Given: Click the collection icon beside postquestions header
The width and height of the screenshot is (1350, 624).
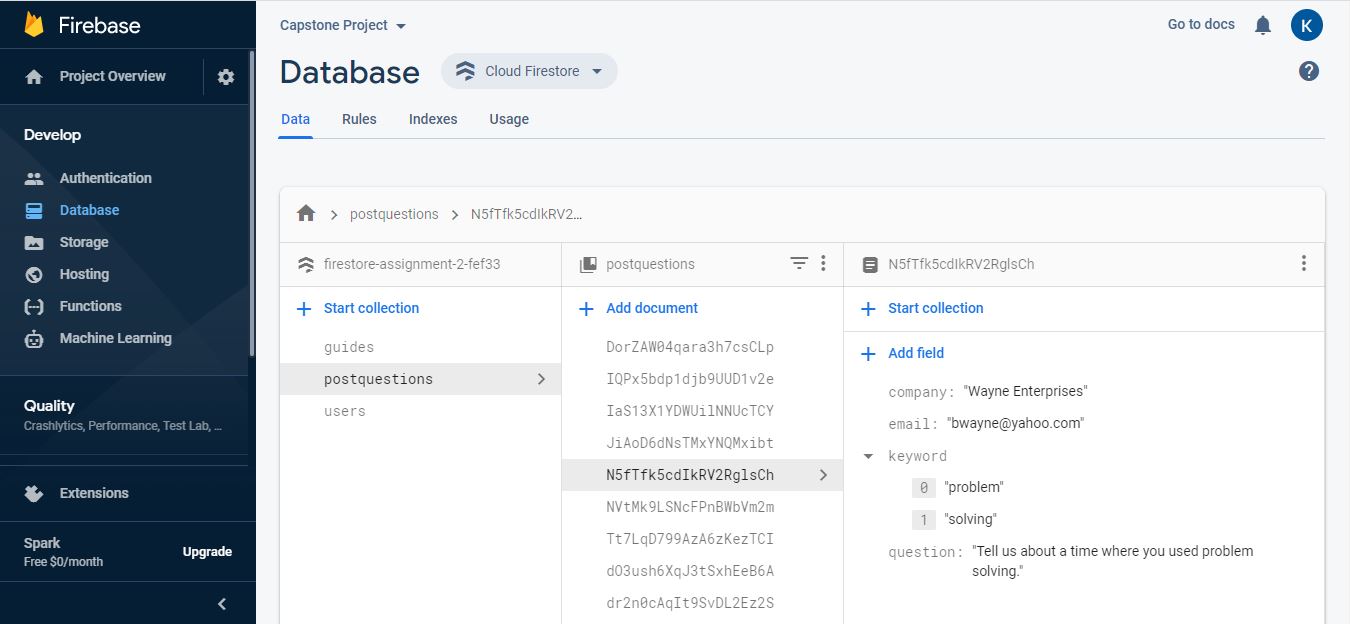Looking at the screenshot, I should [x=588, y=264].
